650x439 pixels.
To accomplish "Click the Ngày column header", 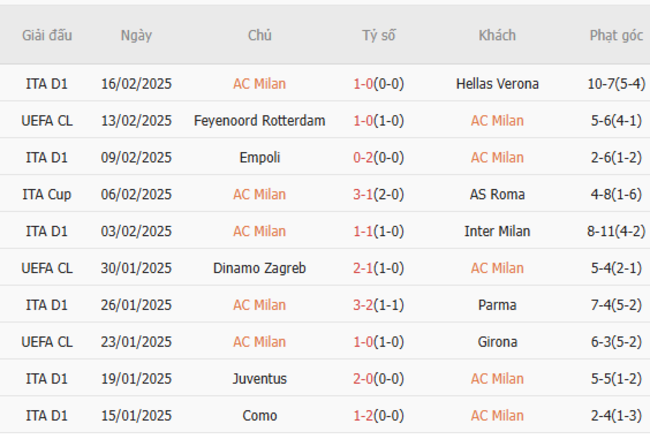I will (x=136, y=35).
